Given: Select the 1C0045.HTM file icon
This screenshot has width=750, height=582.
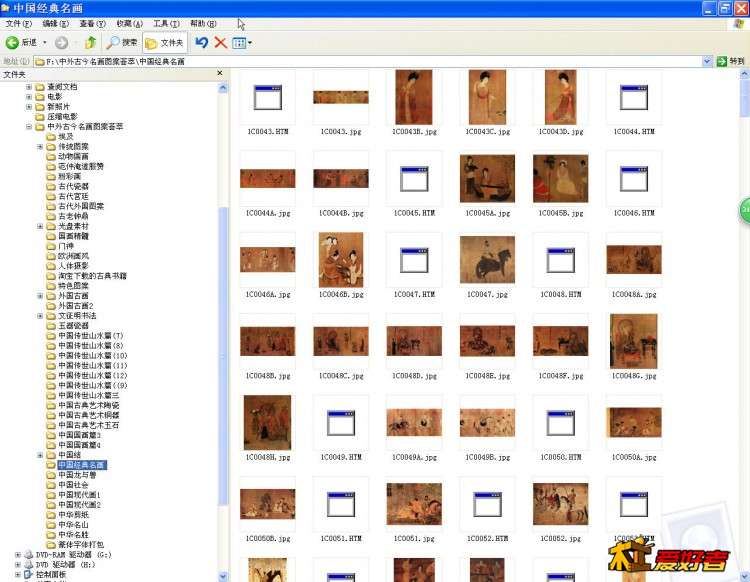Looking at the screenshot, I should pos(414,178).
